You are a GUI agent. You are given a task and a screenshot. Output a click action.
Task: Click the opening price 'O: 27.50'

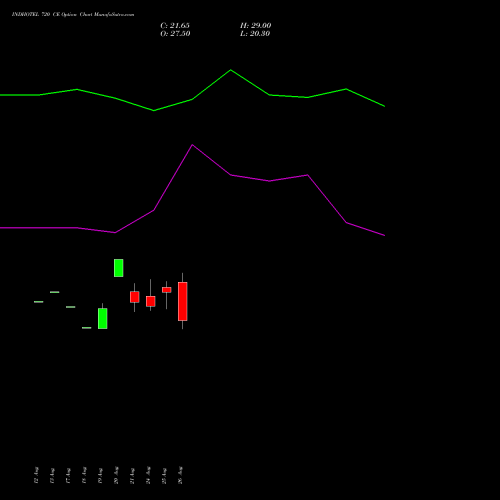tap(175, 34)
